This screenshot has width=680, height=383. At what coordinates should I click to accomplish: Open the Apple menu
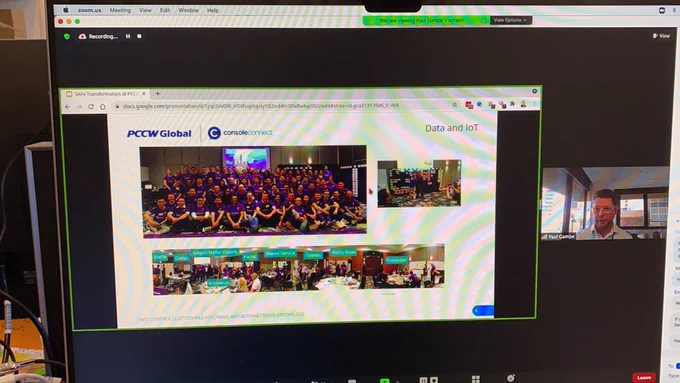coord(66,10)
